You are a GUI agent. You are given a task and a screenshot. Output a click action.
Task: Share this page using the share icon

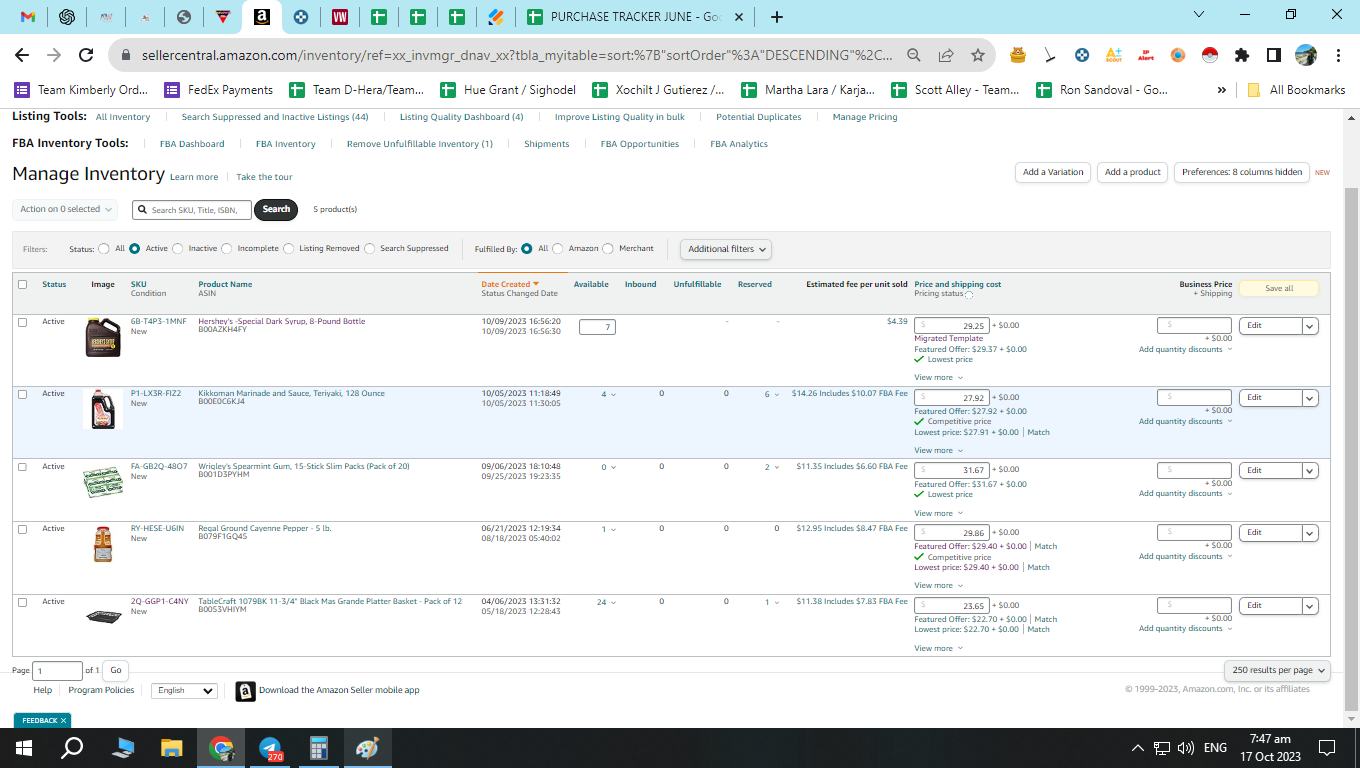pos(945,55)
